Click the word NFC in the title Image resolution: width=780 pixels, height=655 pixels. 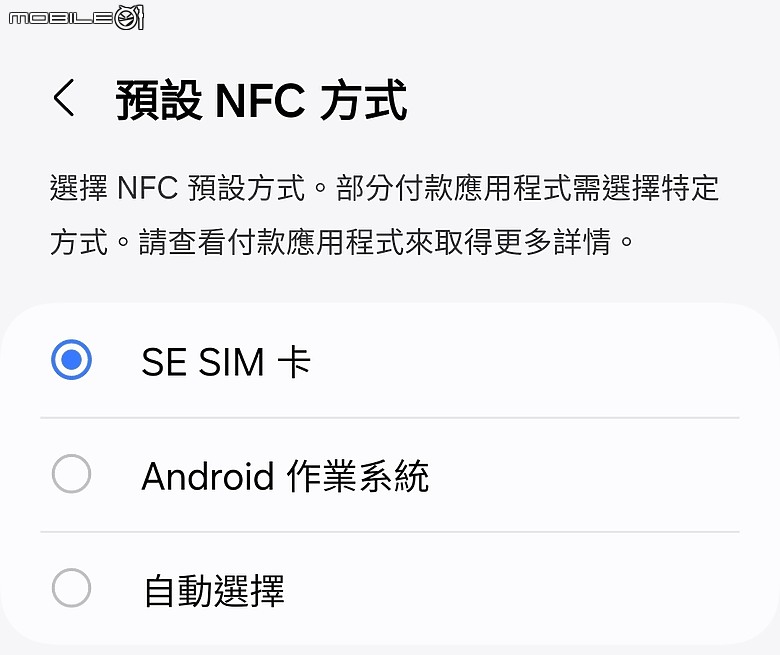coord(260,101)
